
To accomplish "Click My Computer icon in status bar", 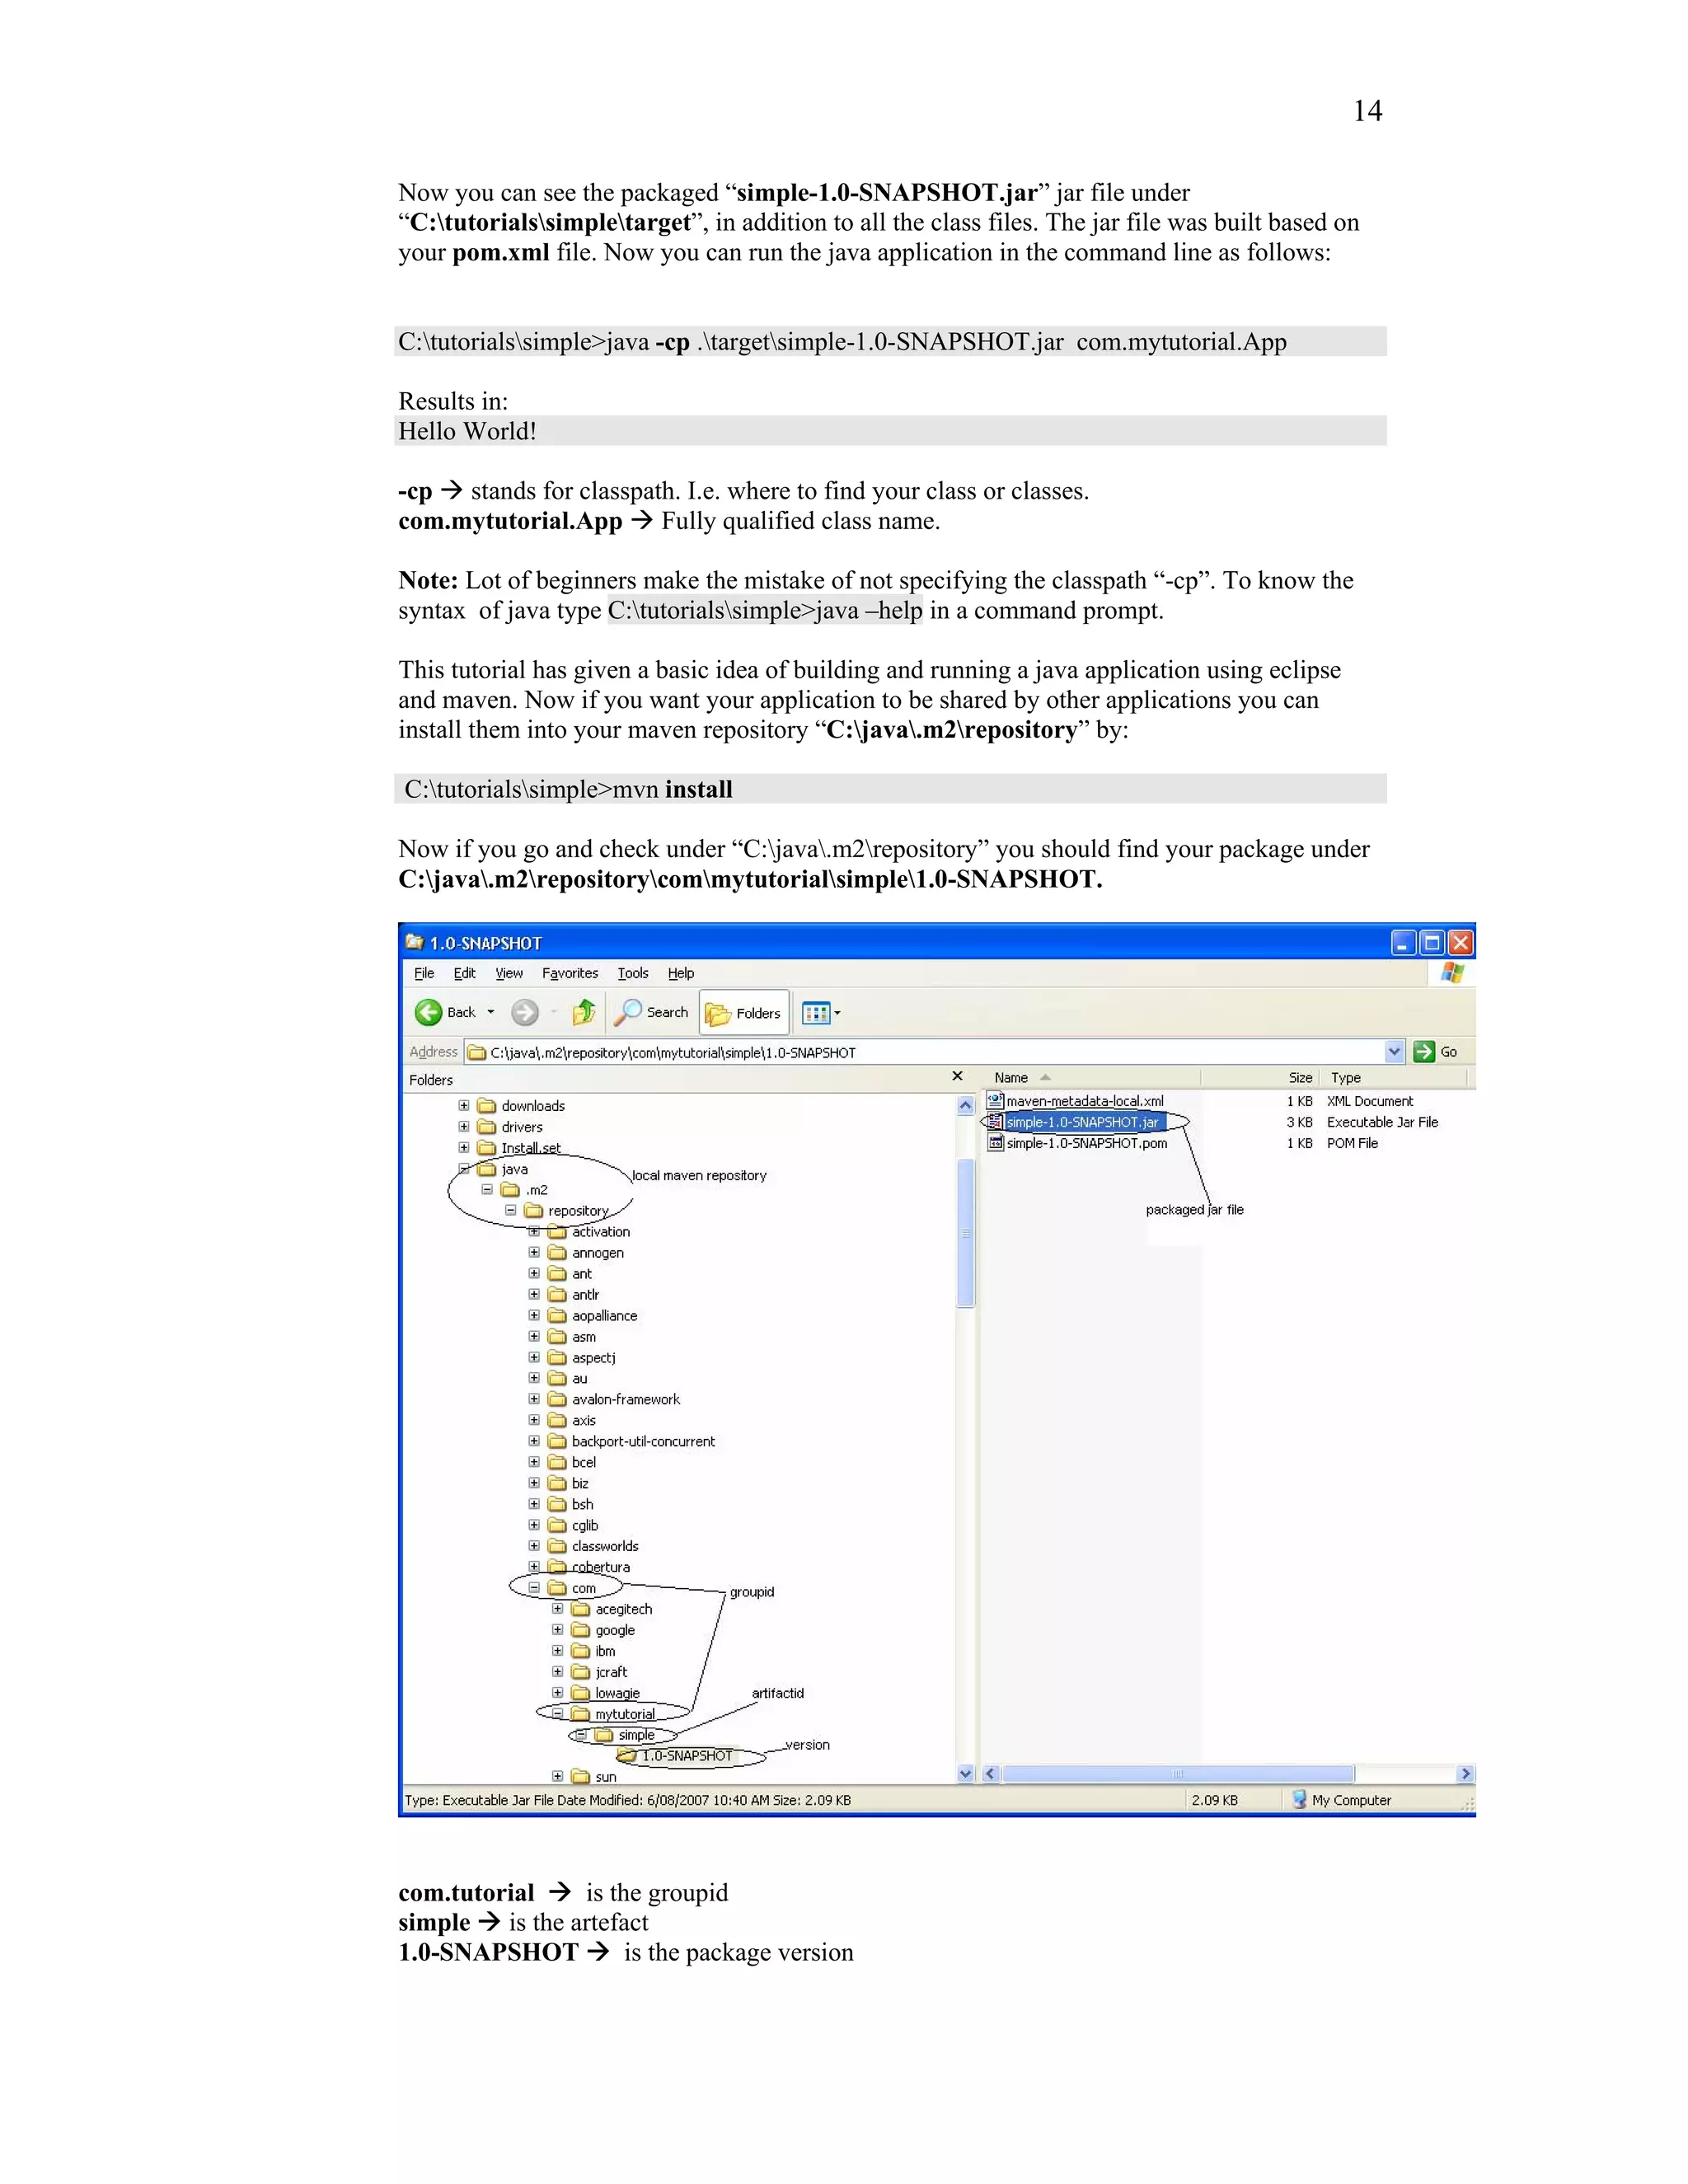I will click(1299, 1799).
